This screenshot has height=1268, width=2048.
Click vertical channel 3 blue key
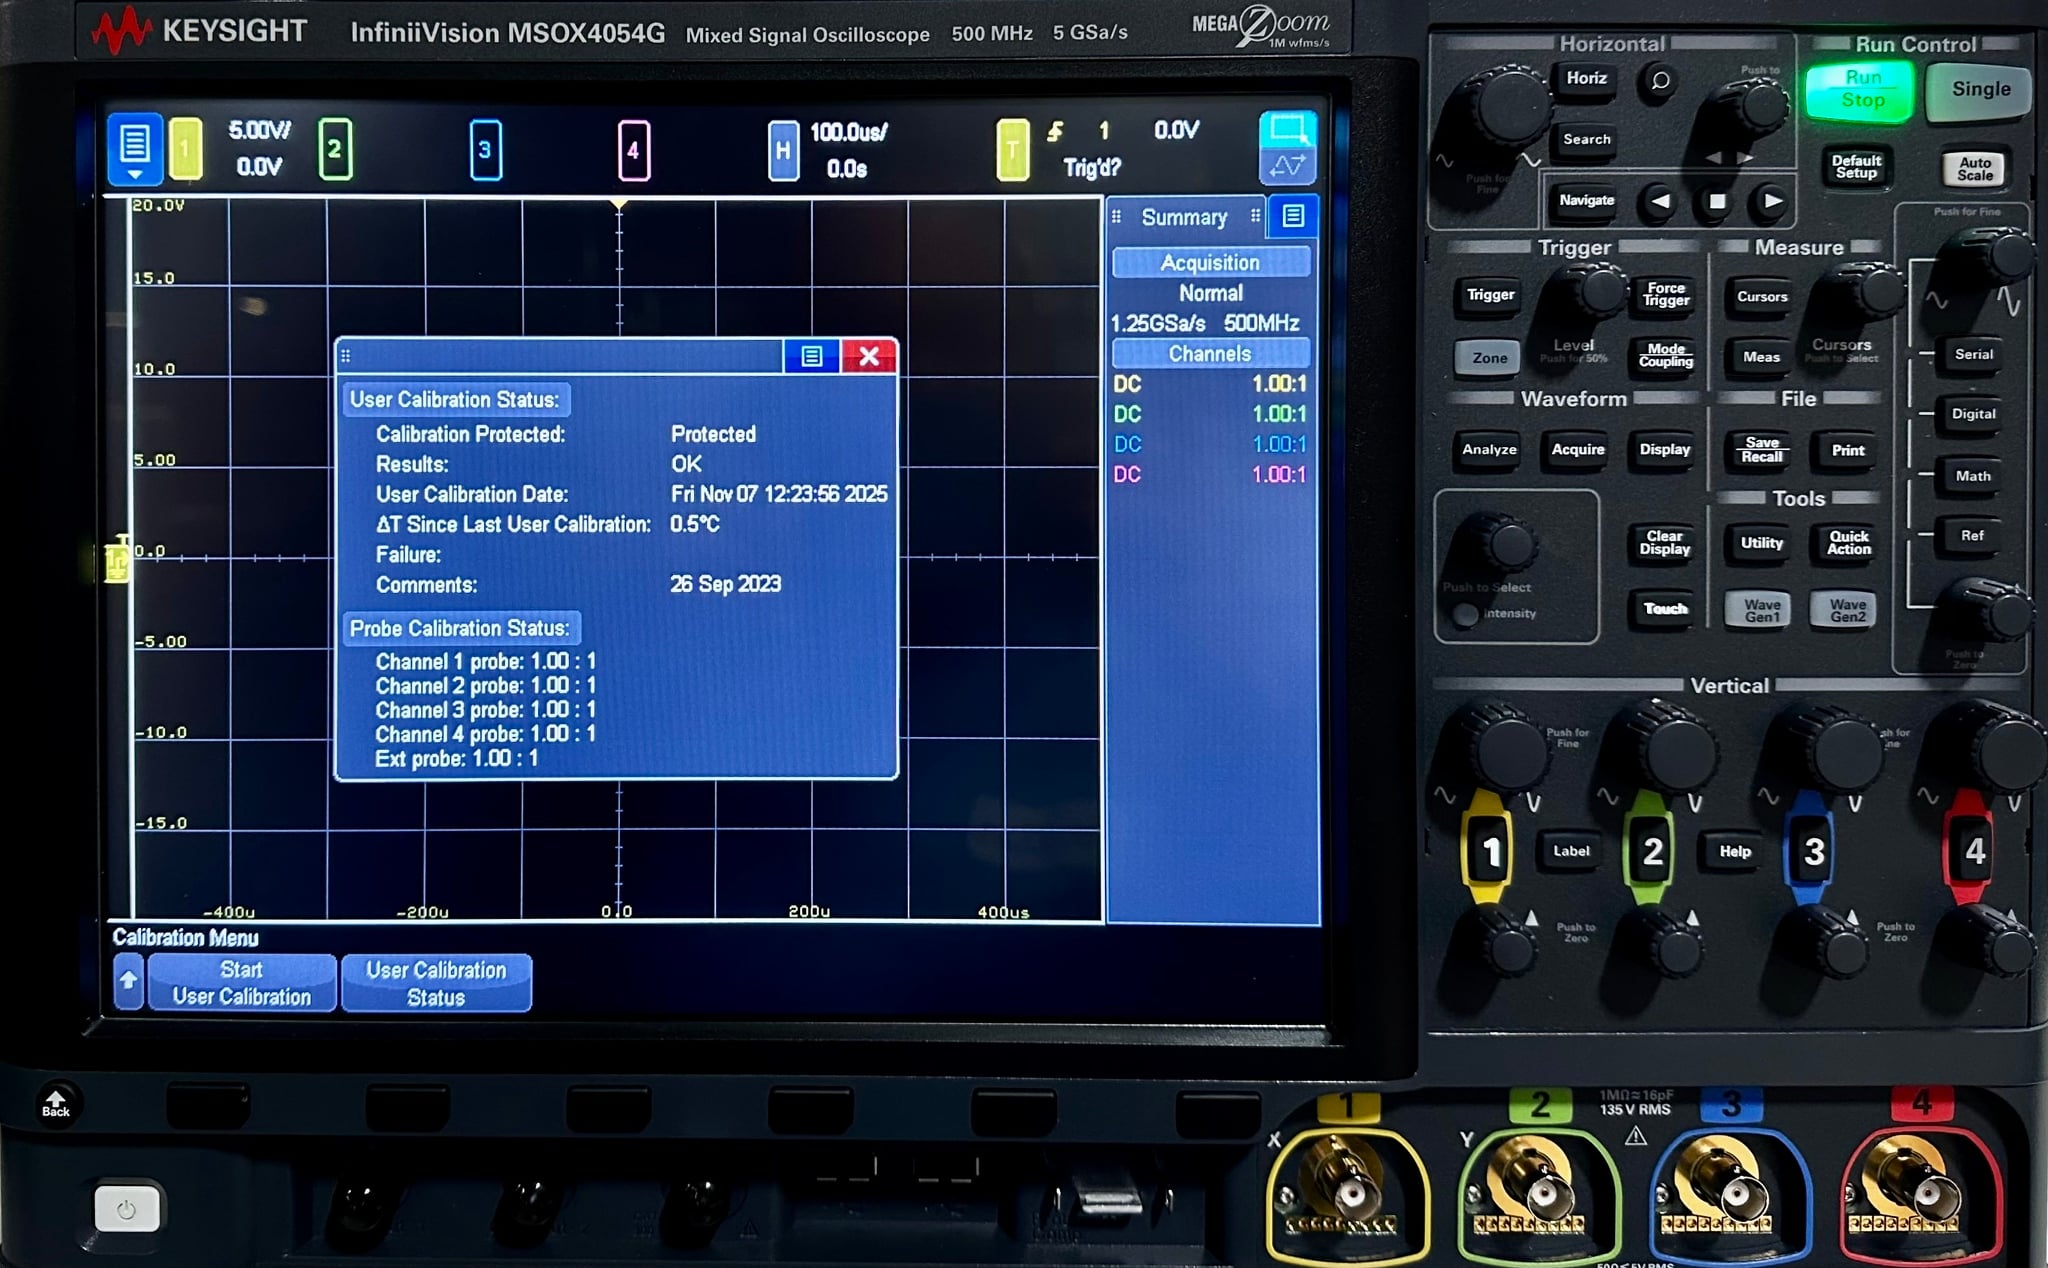coord(1813,852)
